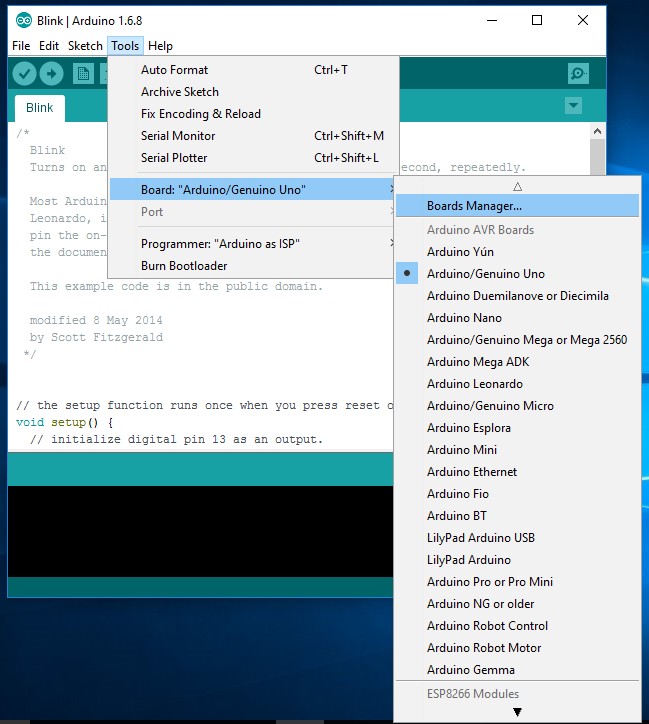Open Serial Plotter menu entry

[252, 158]
